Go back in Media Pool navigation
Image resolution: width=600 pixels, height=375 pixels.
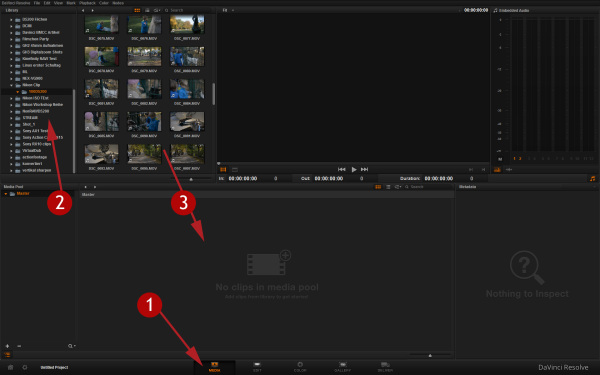point(85,187)
